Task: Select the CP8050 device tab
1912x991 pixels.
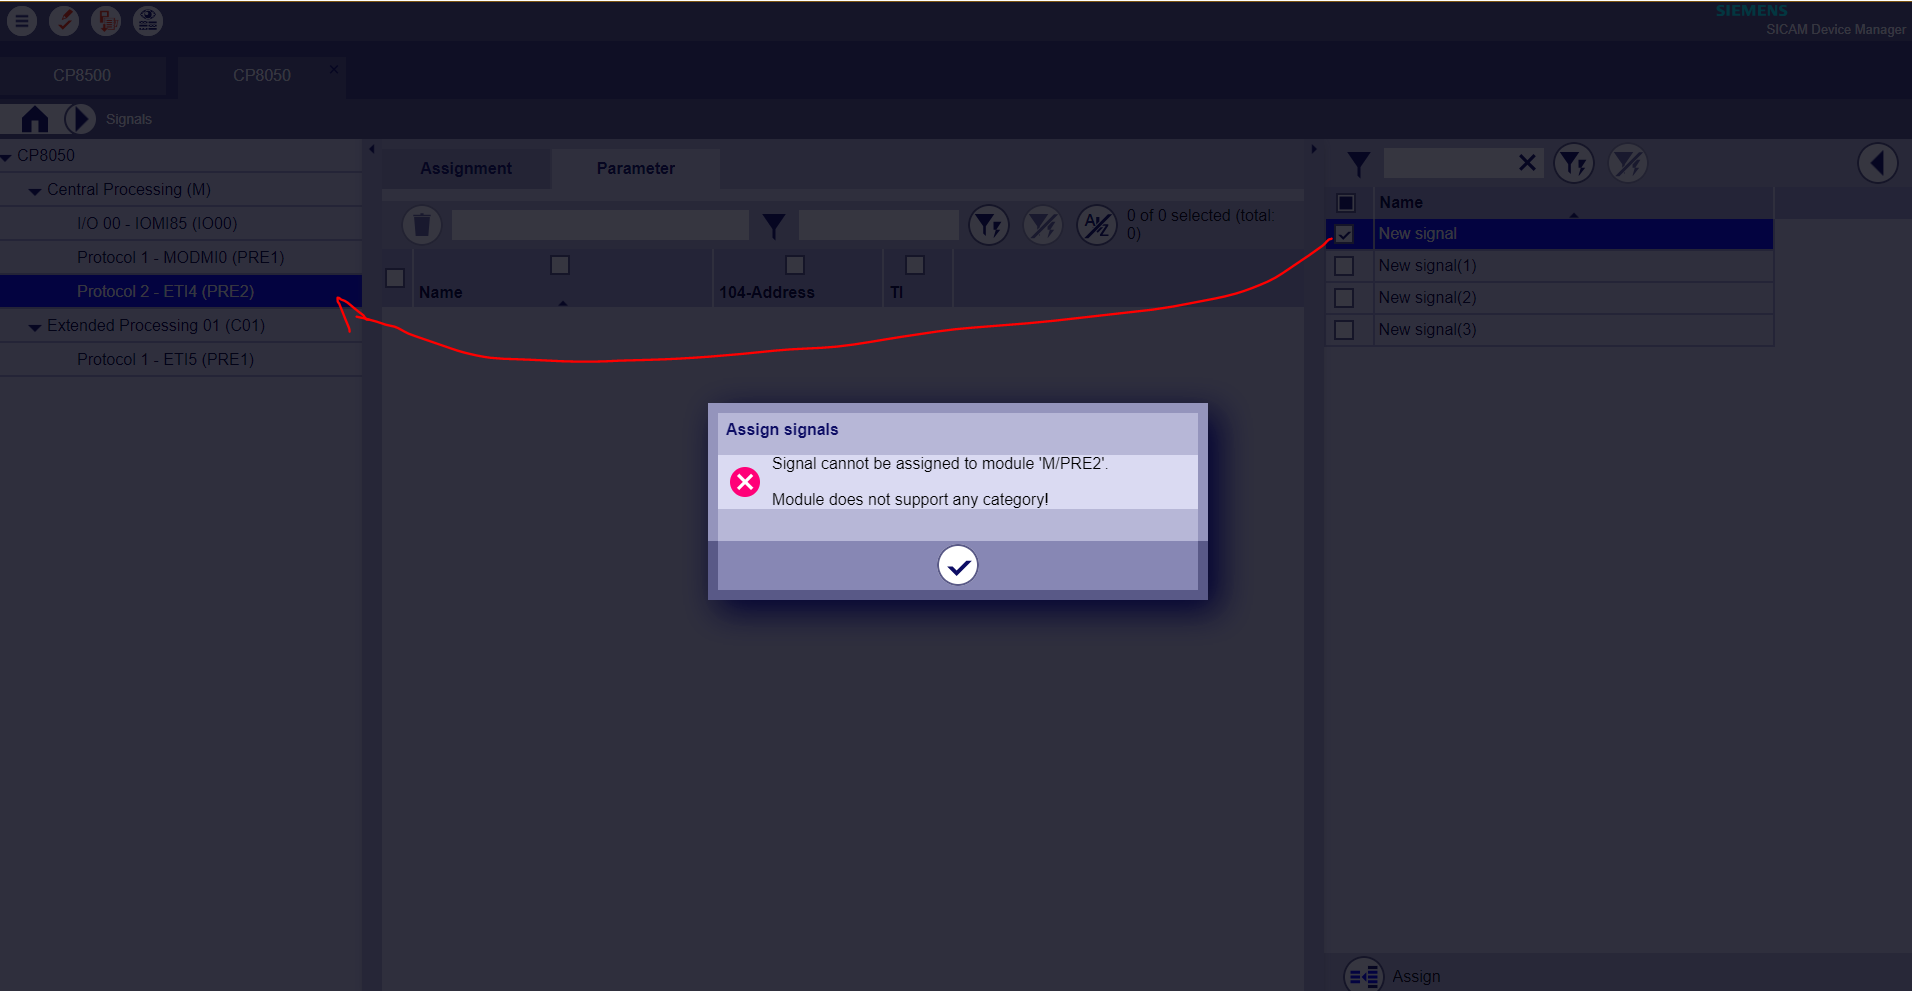Action: click(x=262, y=75)
